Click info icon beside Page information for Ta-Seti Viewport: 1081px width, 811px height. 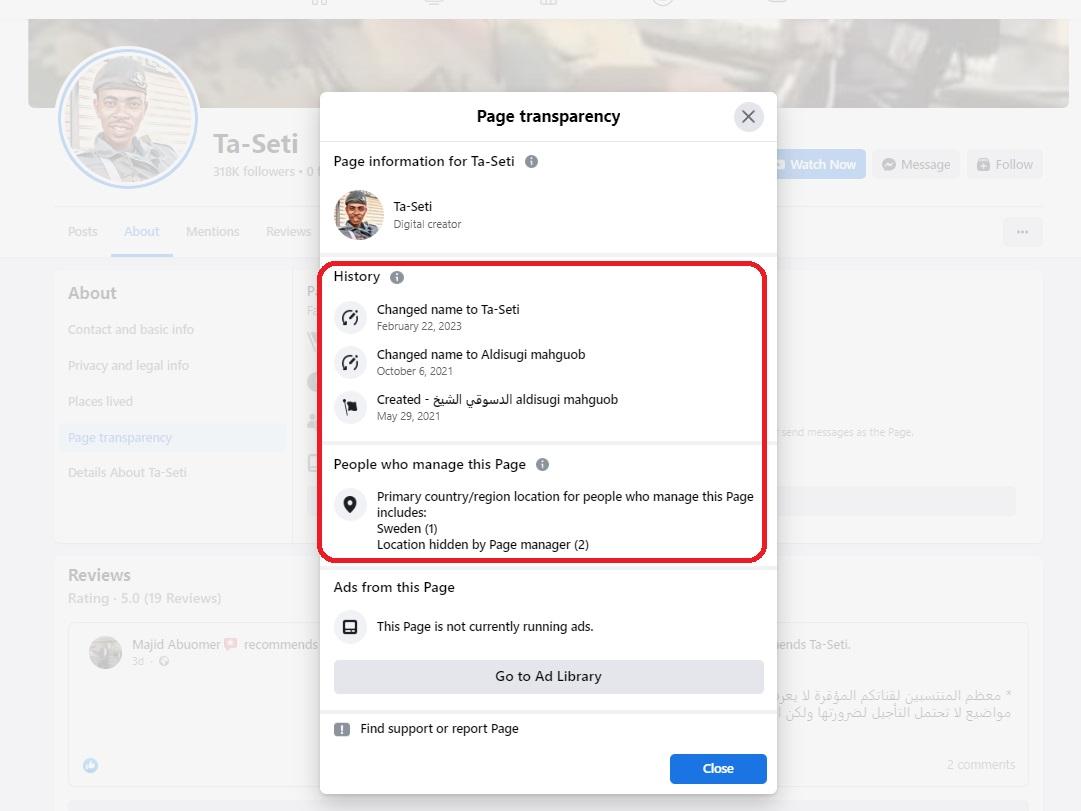coord(532,161)
